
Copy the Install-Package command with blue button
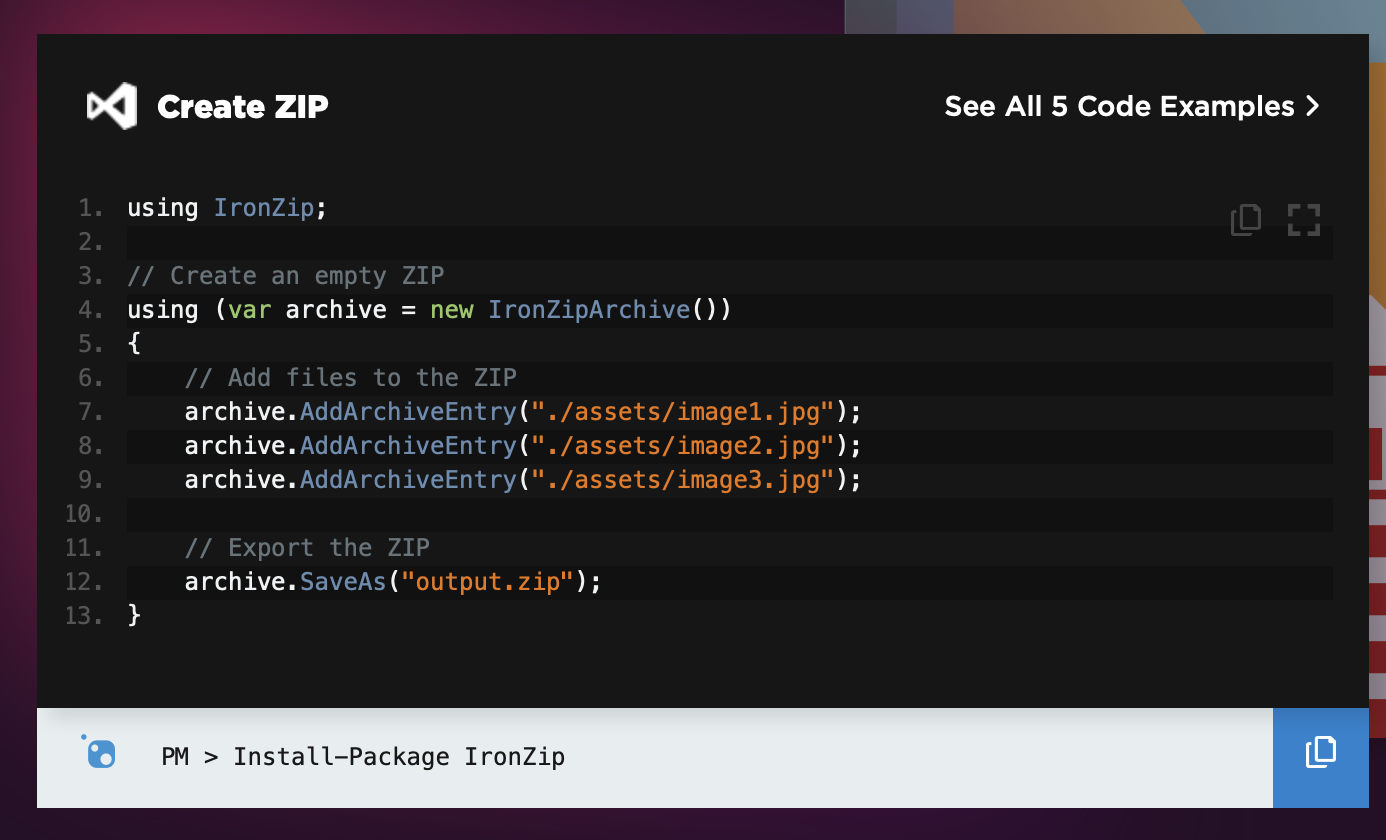point(1321,757)
